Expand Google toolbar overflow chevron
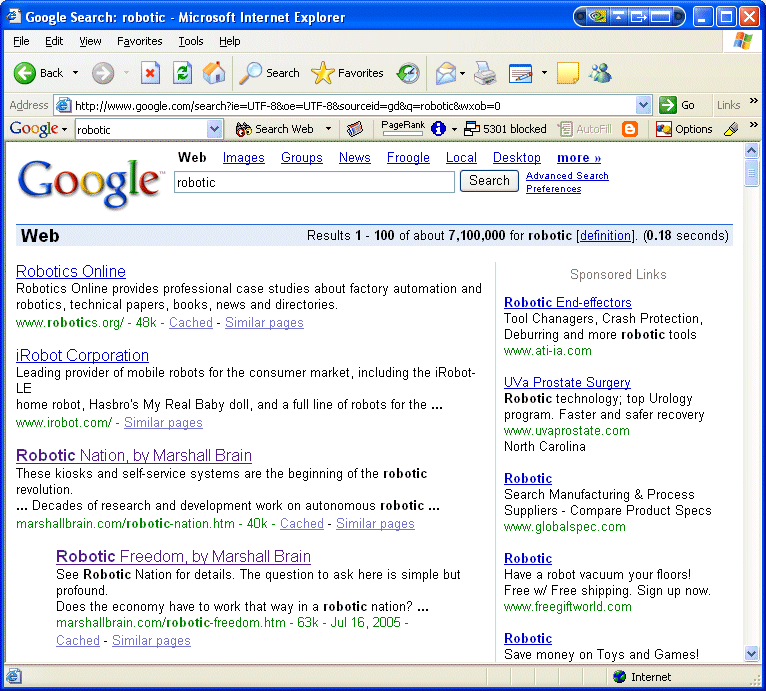The image size is (766, 691). (753, 125)
